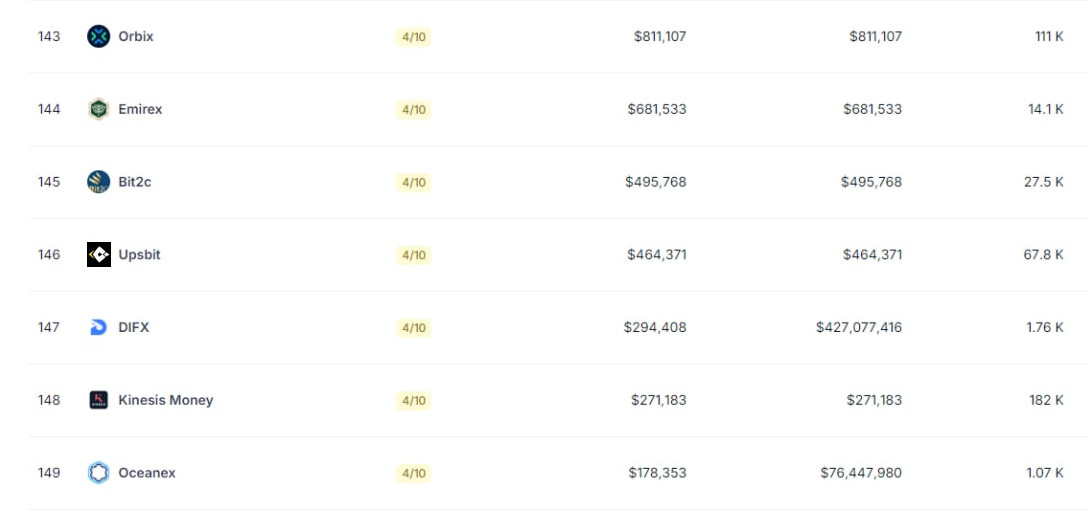Click the DIFX exchange logo icon

coord(99,327)
